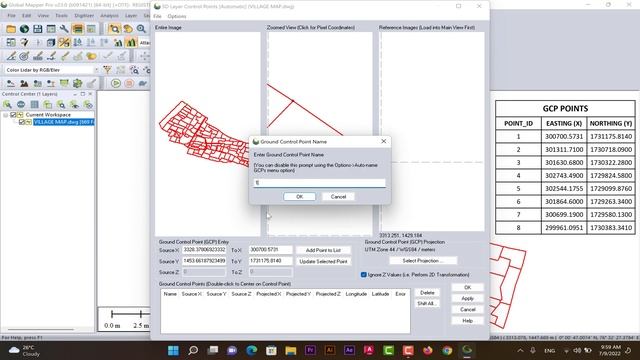Click the Longitude column header
Screen dimensions: 640x360
pyautogui.click(x=356, y=294)
